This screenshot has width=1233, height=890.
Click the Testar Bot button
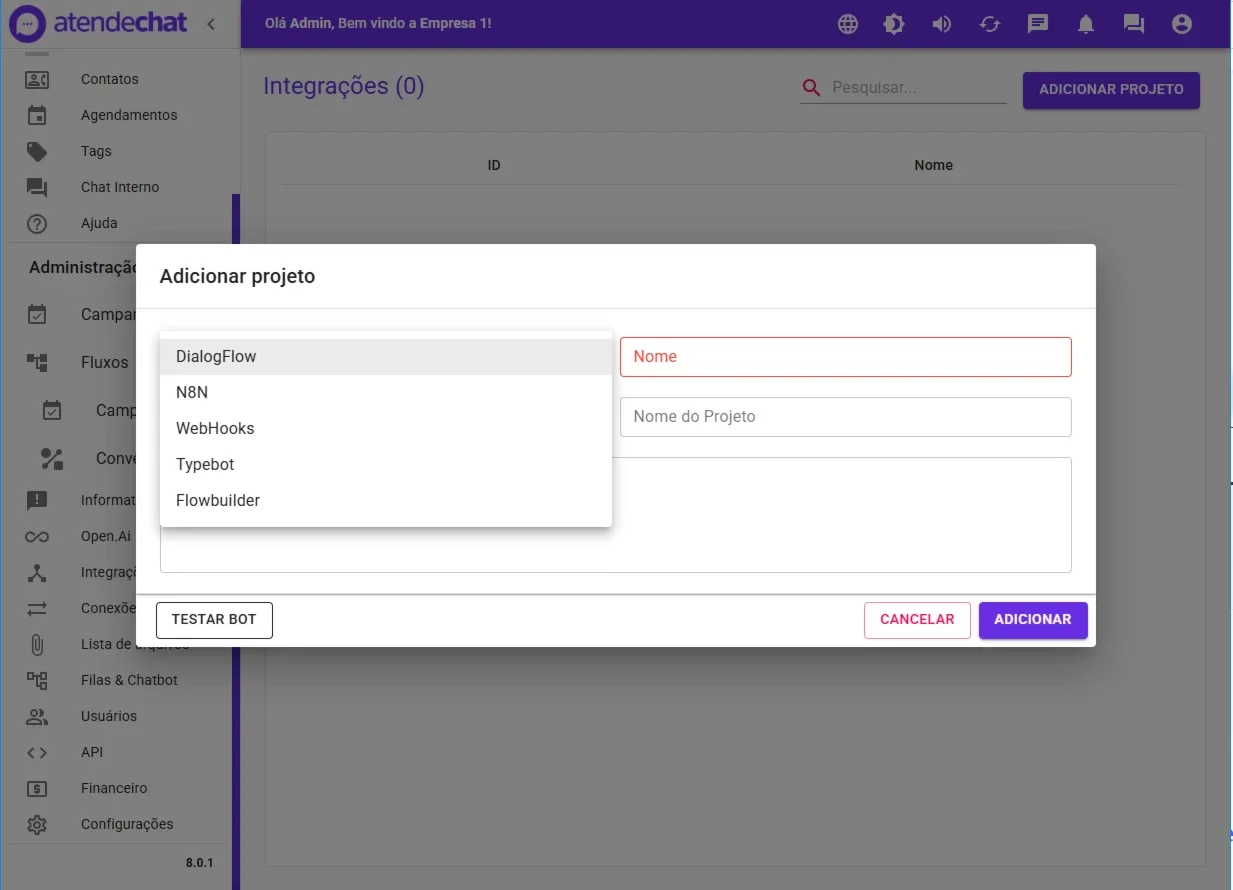(214, 620)
